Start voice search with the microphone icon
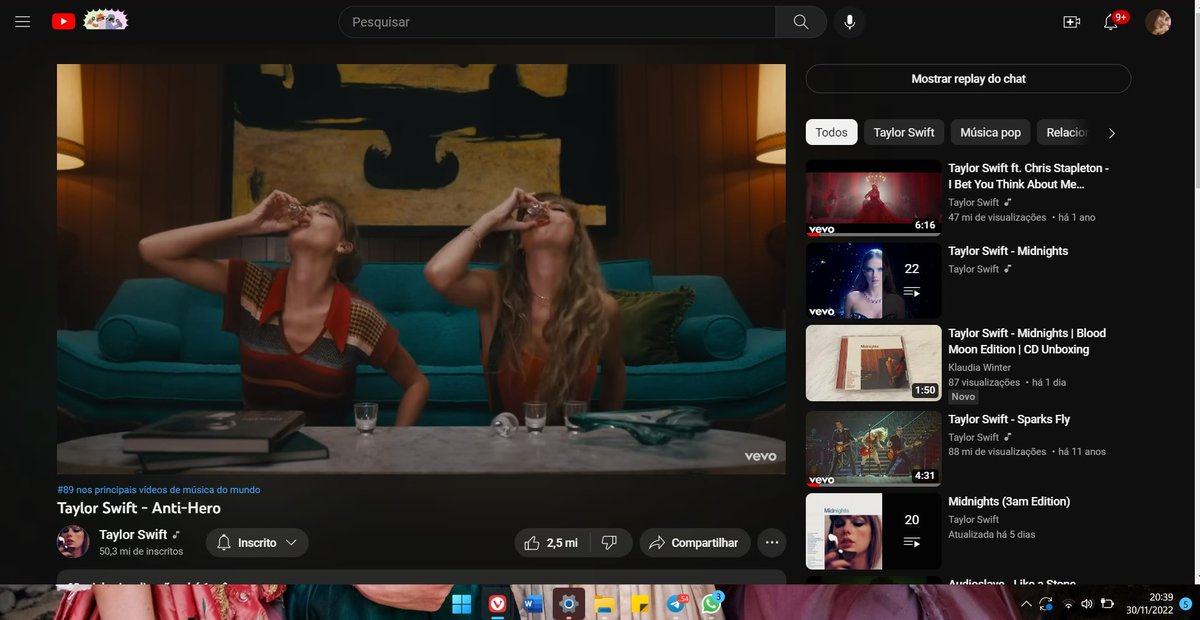This screenshot has width=1200, height=620. pos(850,22)
